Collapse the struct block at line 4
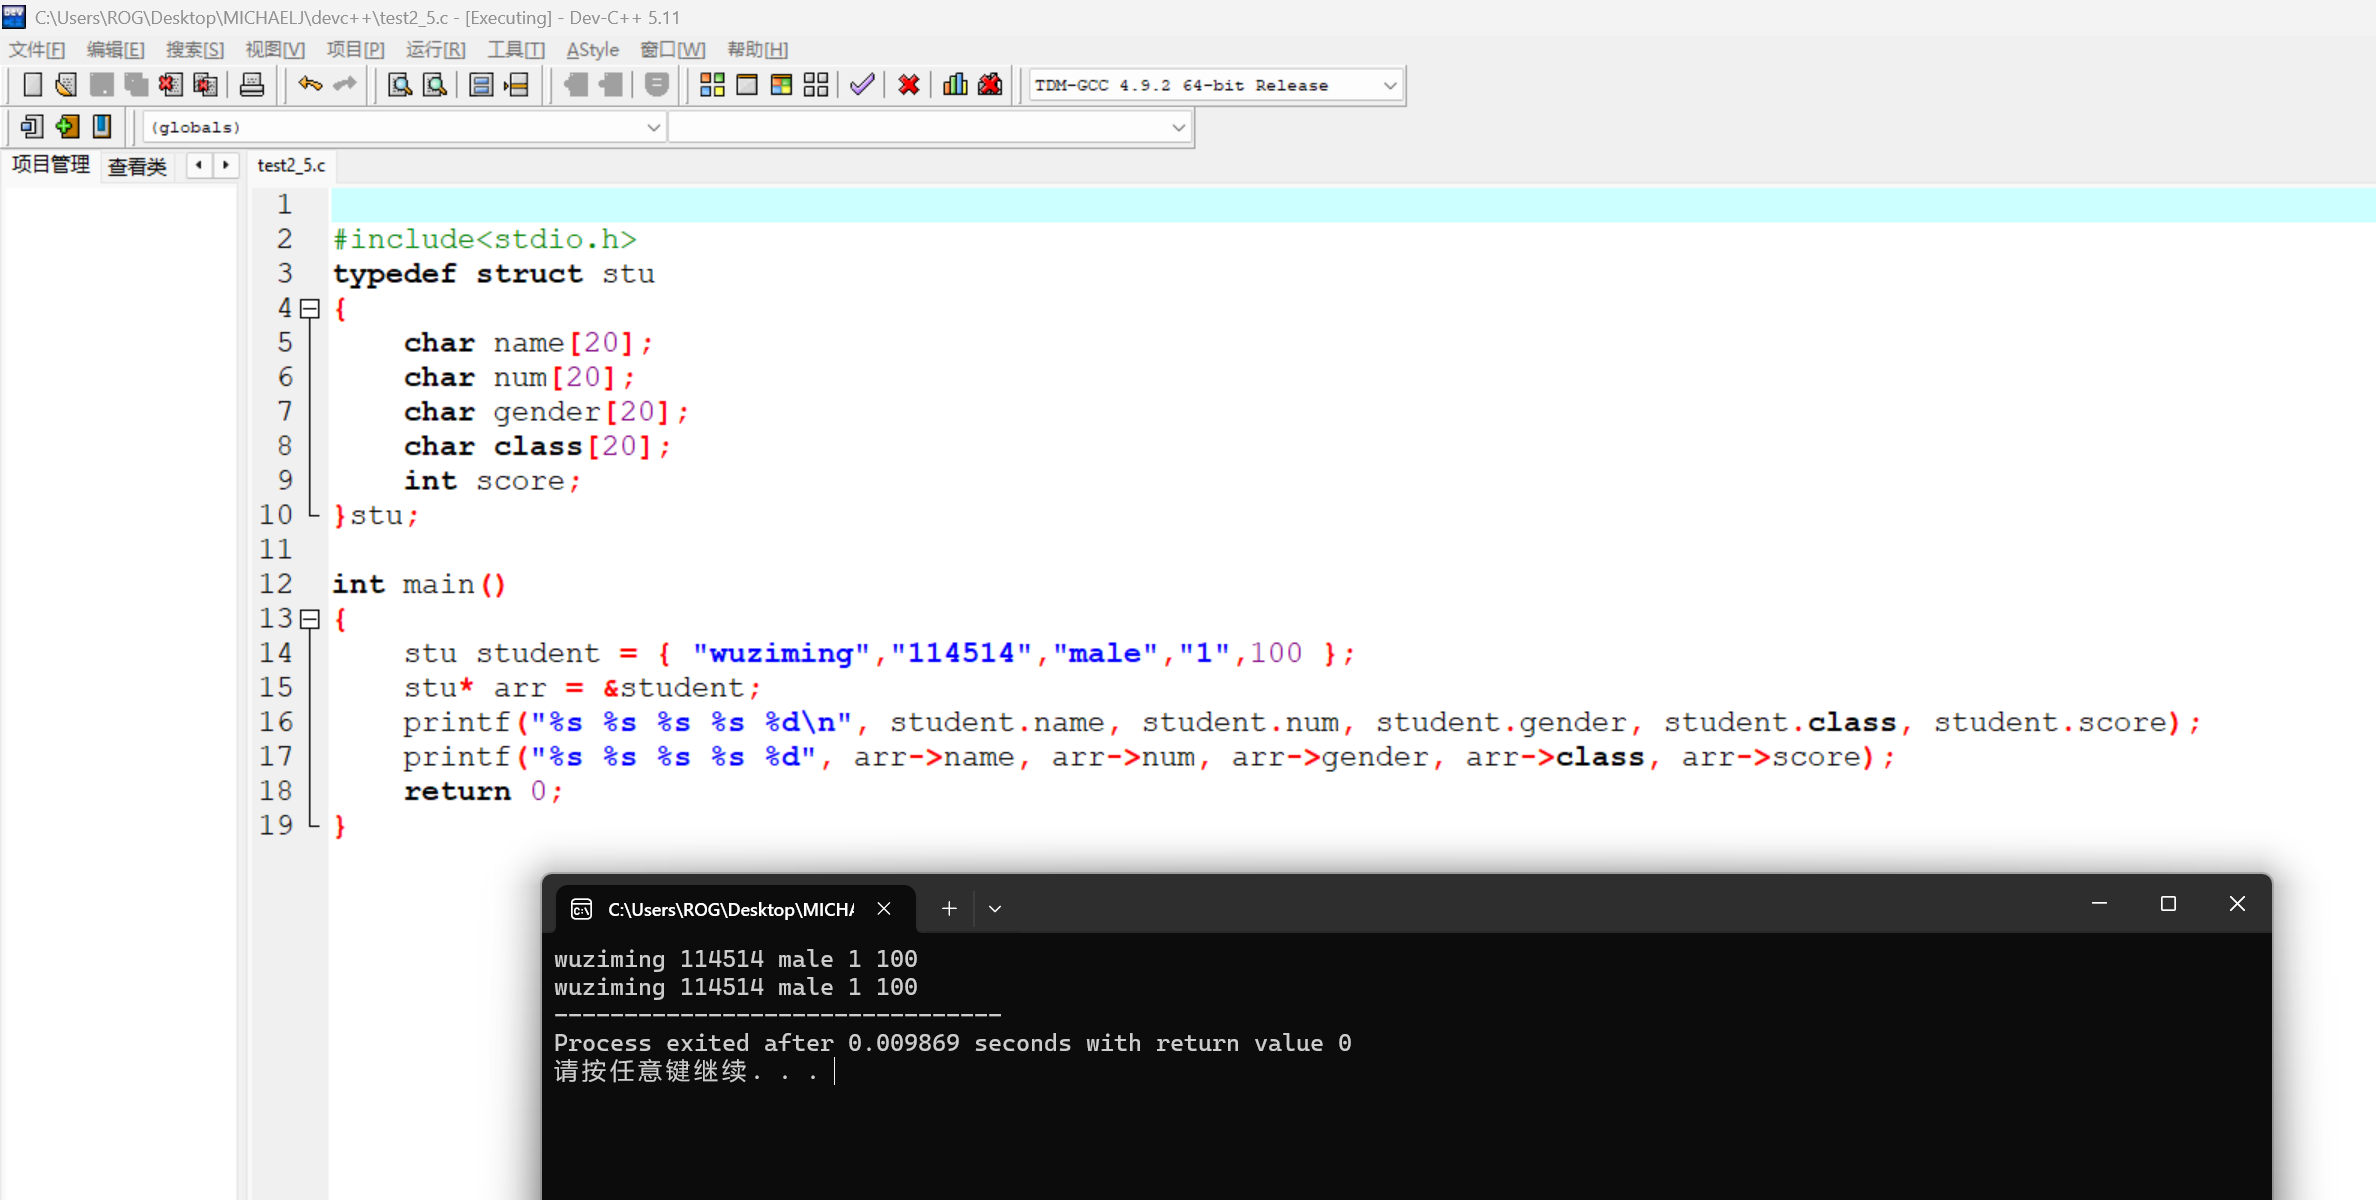 tap(310, 309)
